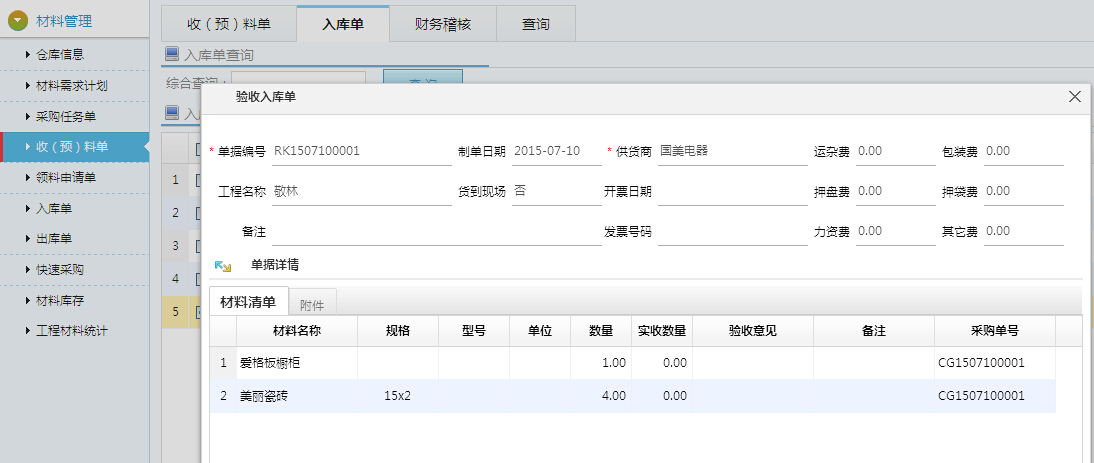The image size is (1094, 463).
Task: Open the 附件 tab in the dialog
Action: [314, 302]
